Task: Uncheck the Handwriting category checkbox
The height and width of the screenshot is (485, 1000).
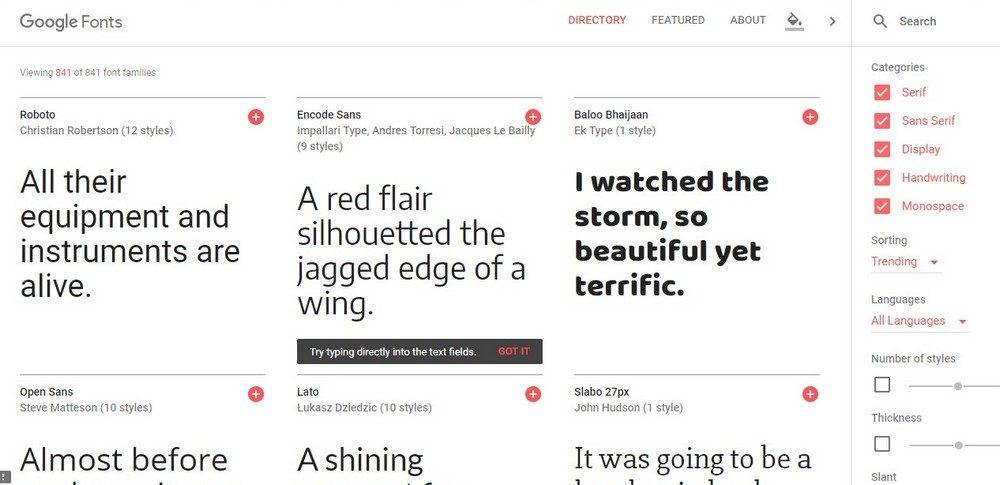Action: 882,178
